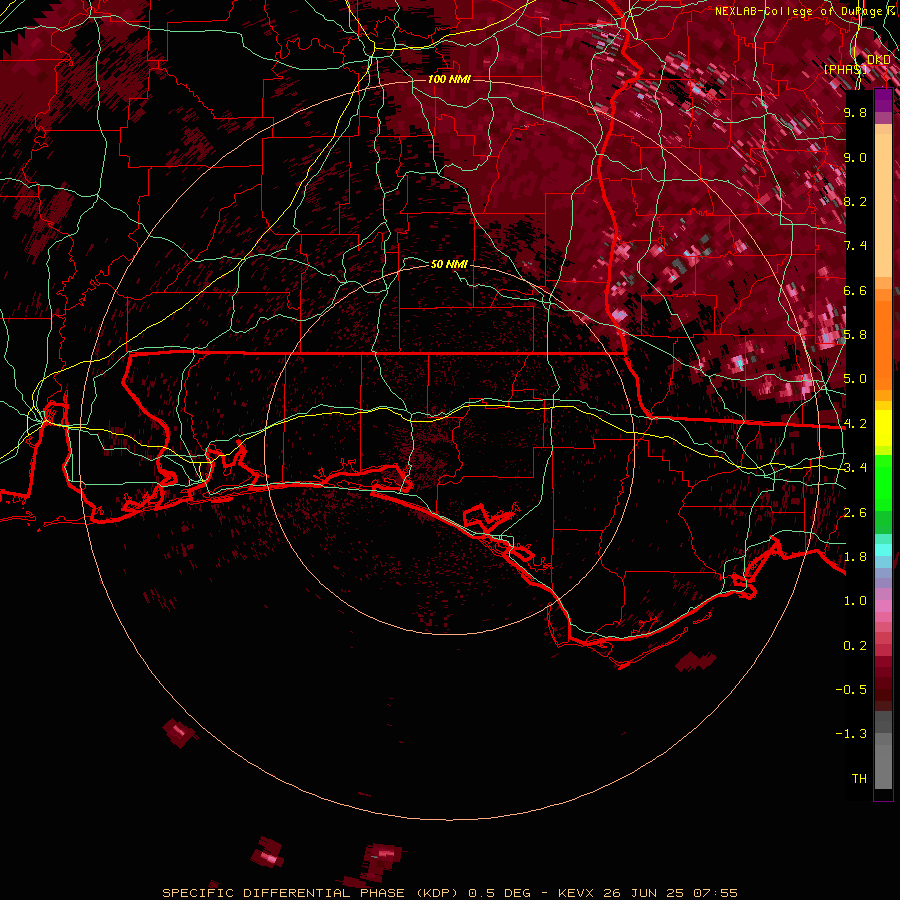Image resolution: width=900 pixels, height=900 pixels.
Task: Click the TH threshold label on legend
Action: click(859, 779)
